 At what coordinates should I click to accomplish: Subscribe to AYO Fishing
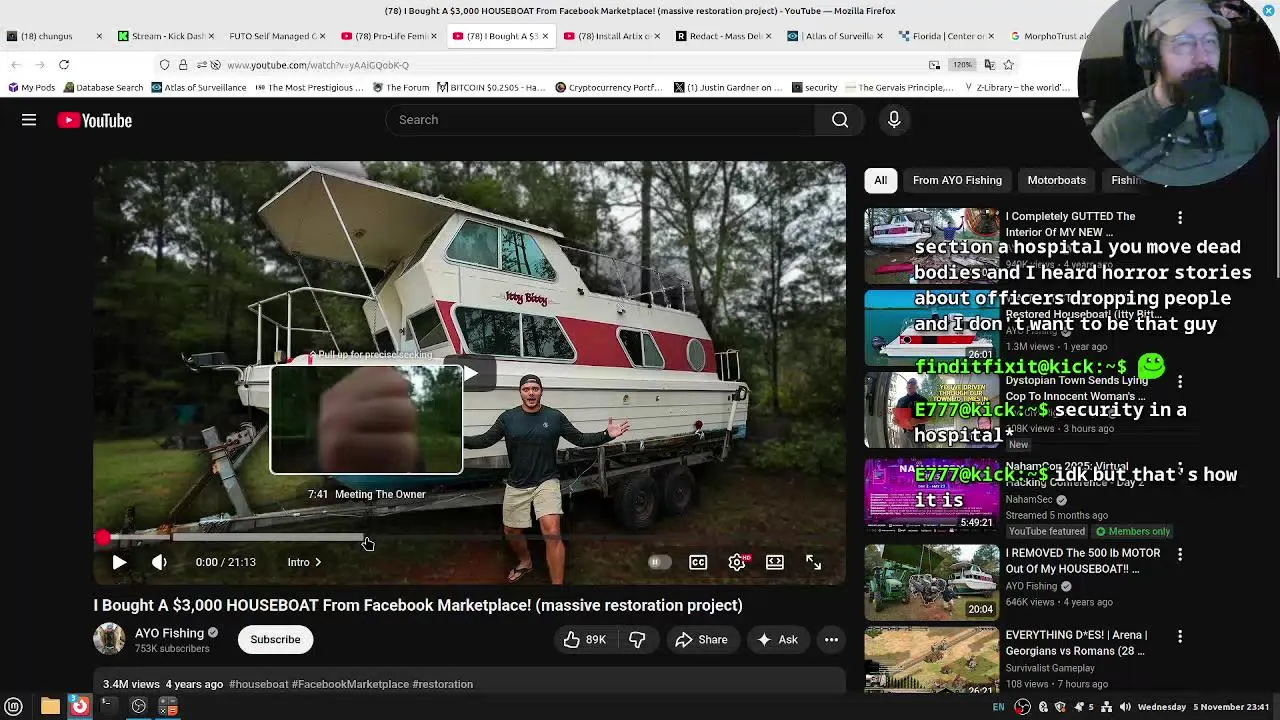[x=275, y=640]
